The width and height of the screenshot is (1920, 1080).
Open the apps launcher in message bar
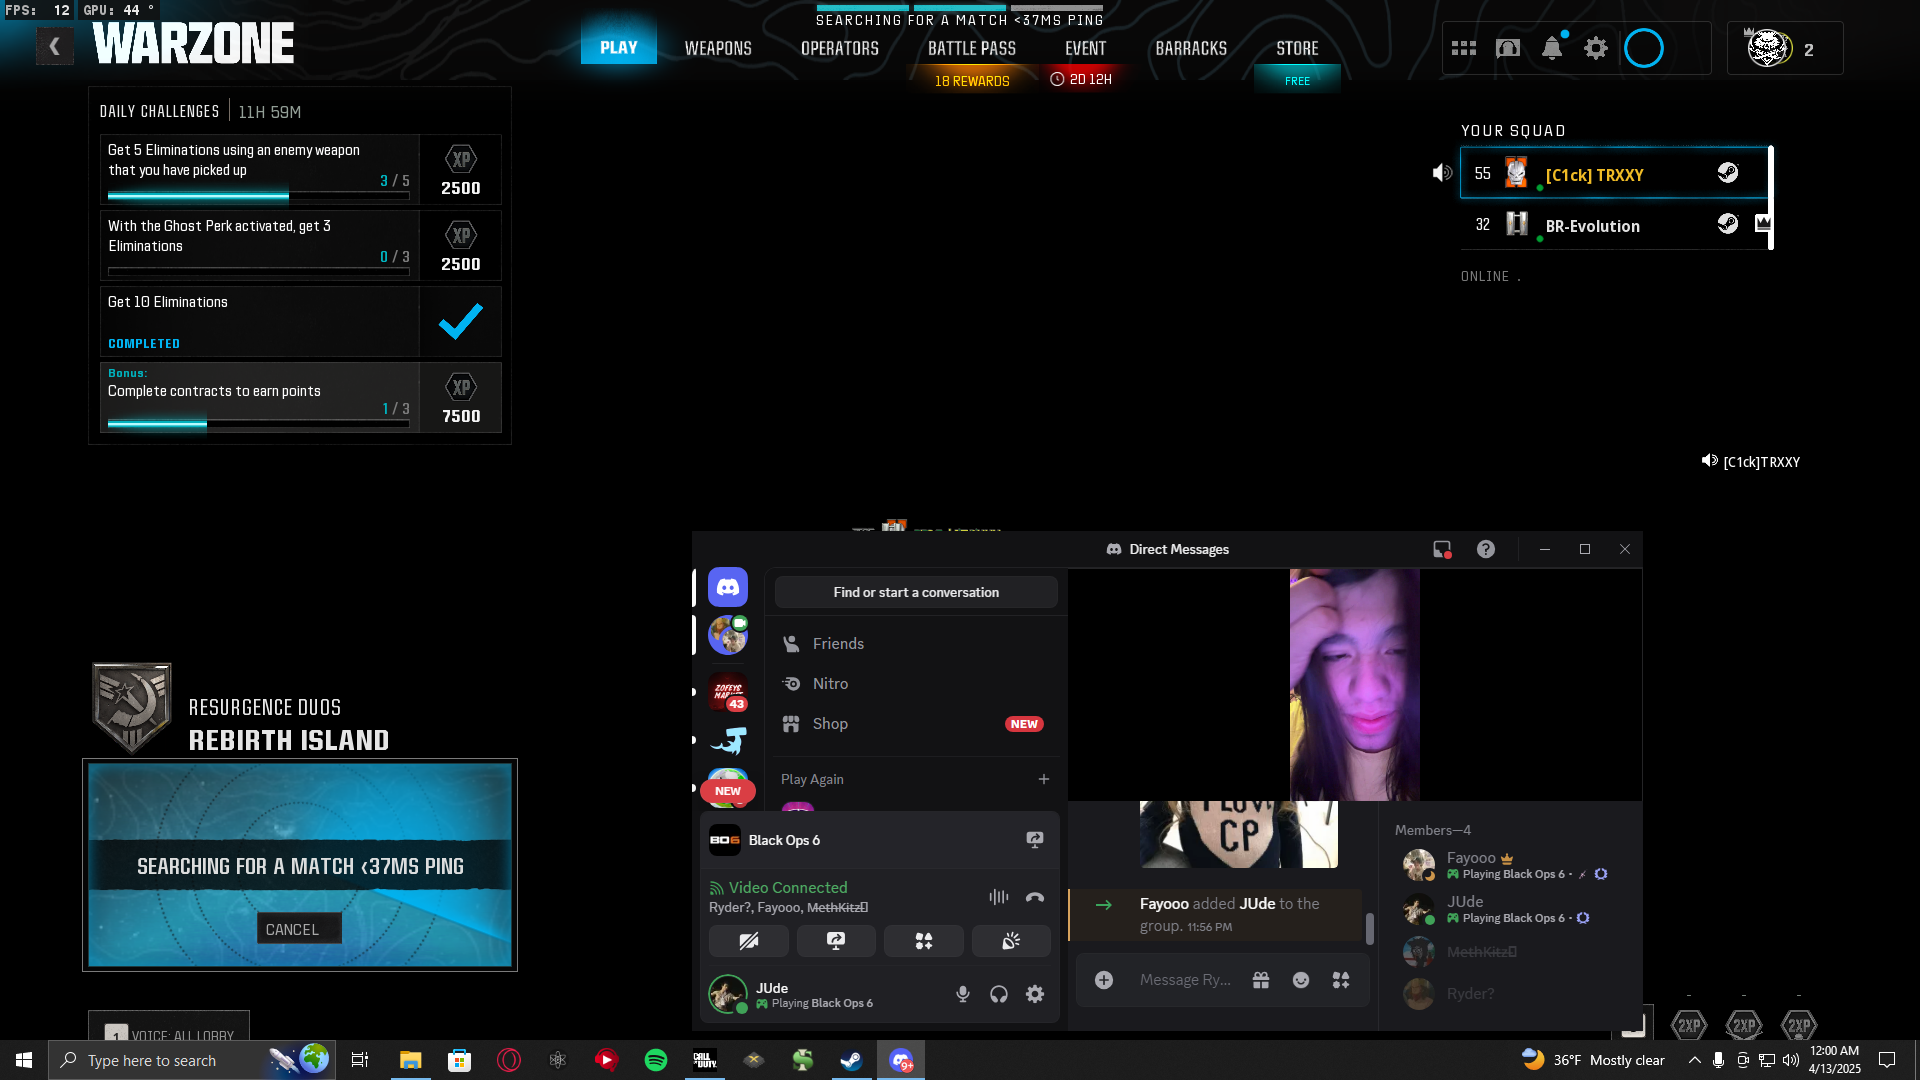coord(1341,980)
